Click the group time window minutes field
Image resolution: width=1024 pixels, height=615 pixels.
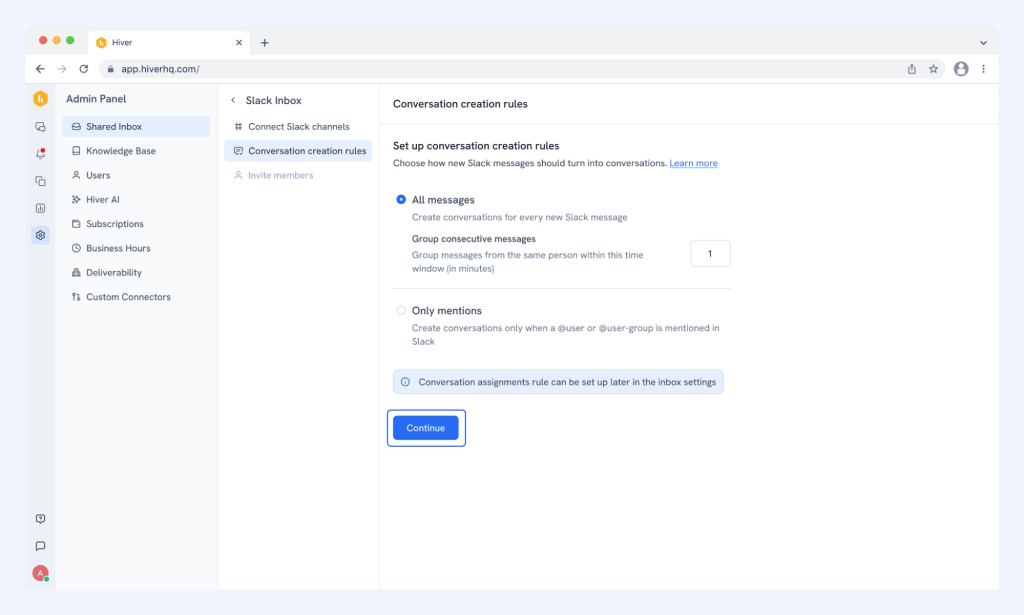pyautogui.click(x=711, y=253)
